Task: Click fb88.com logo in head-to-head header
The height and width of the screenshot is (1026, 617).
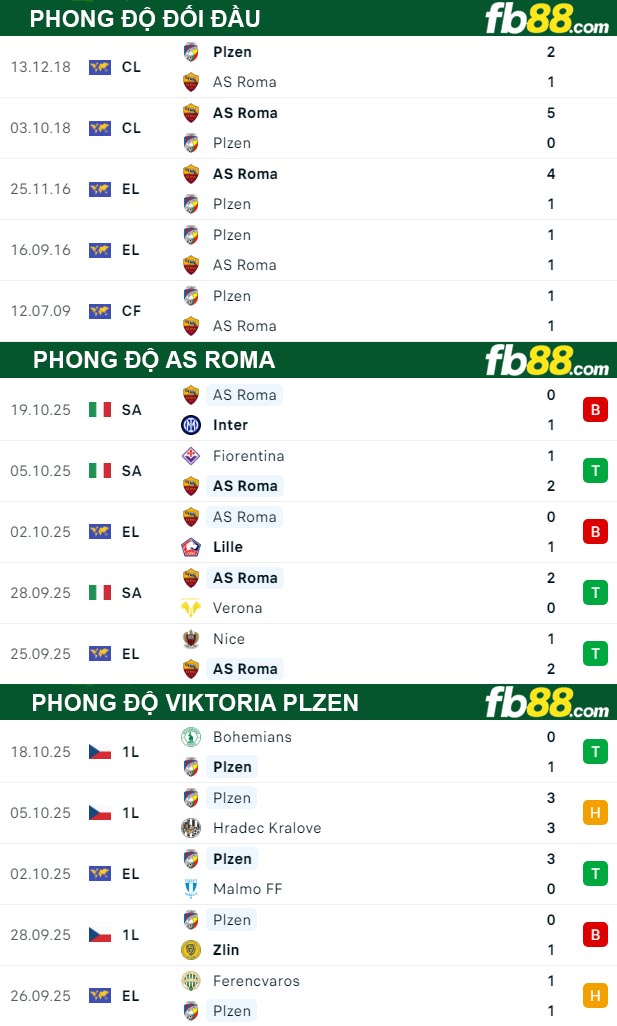Action: 546,19
